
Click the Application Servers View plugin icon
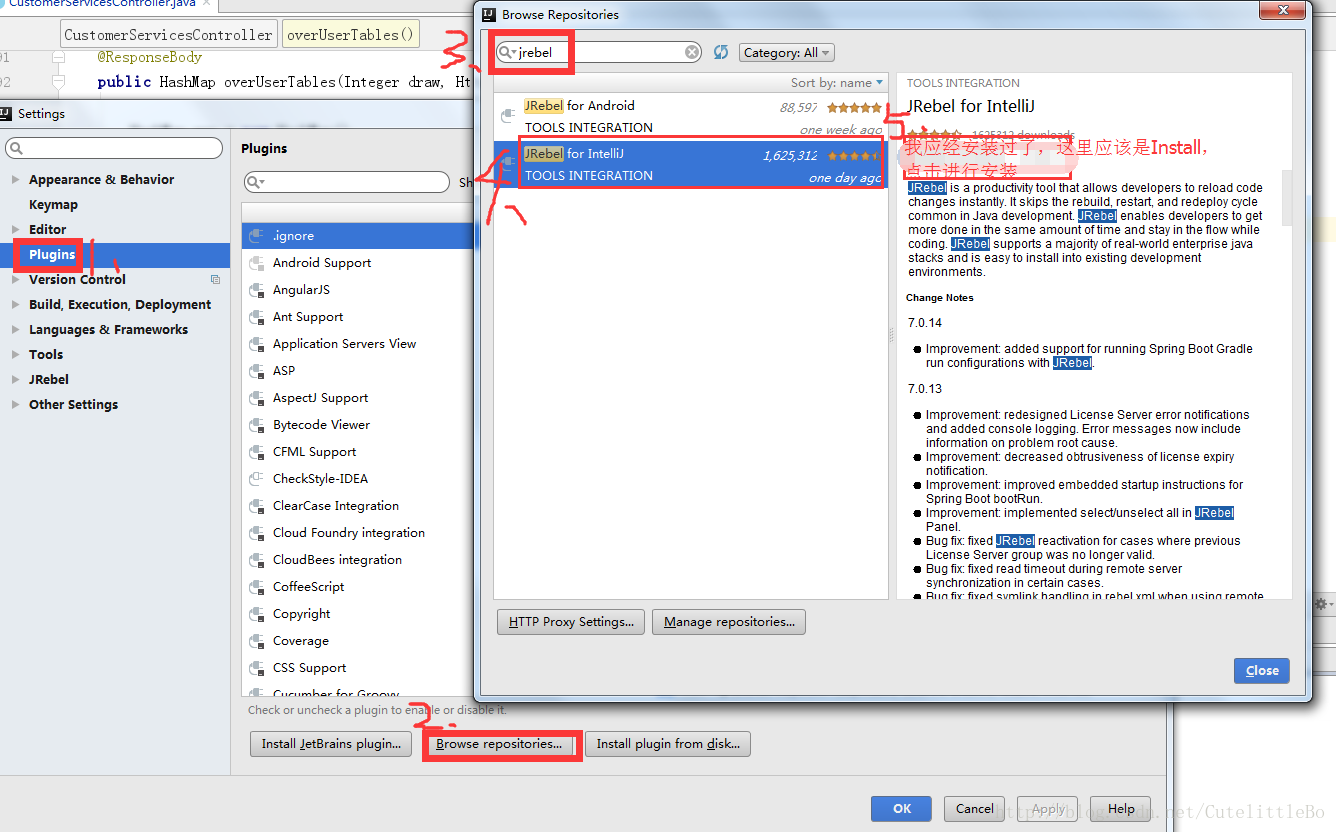click(256, 344)
